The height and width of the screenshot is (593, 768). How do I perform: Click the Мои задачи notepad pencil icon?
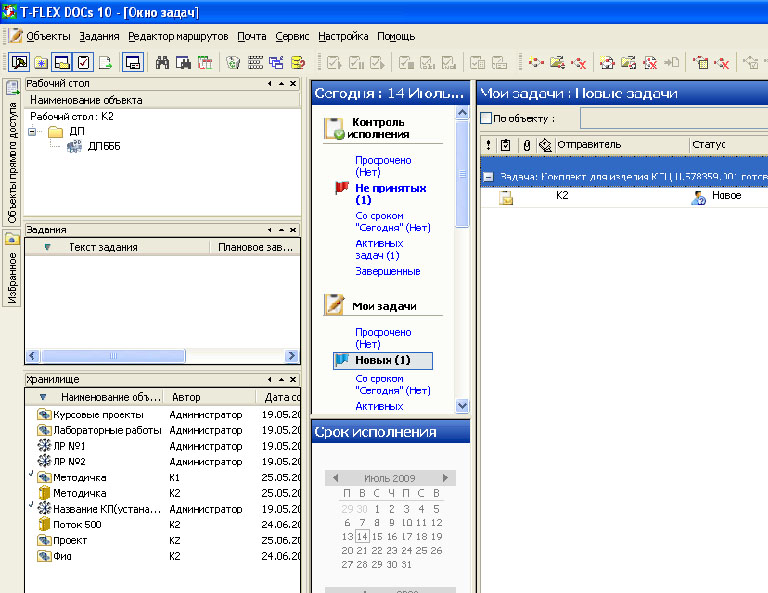point(334,304)
